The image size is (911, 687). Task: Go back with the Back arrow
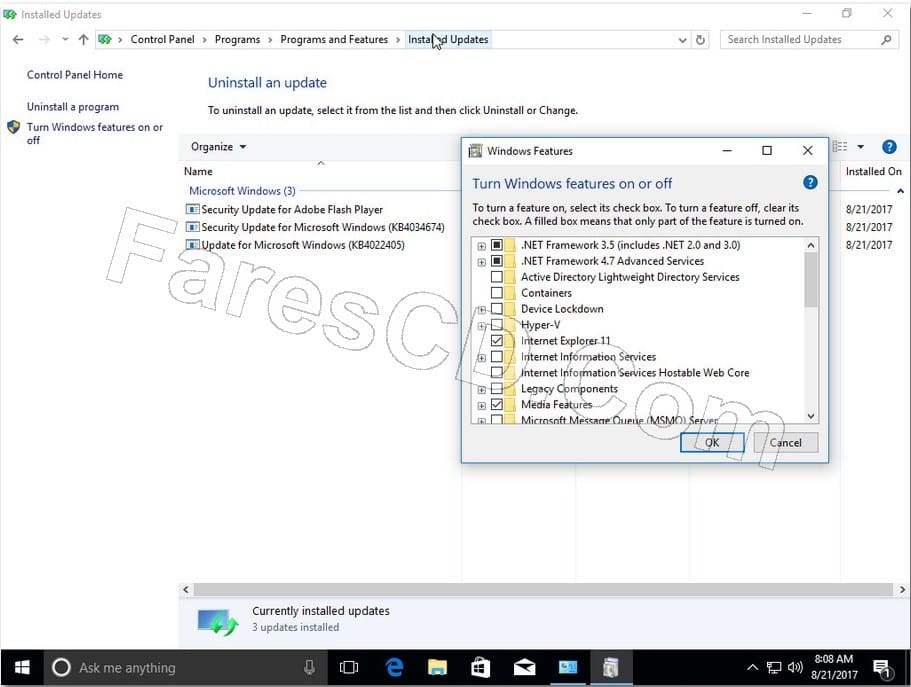tap(18, 40)
